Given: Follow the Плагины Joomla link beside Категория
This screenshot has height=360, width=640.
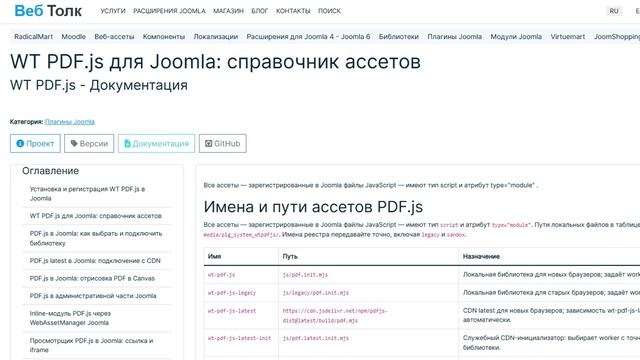Looking at the screenshot, I should coord(70,122).
